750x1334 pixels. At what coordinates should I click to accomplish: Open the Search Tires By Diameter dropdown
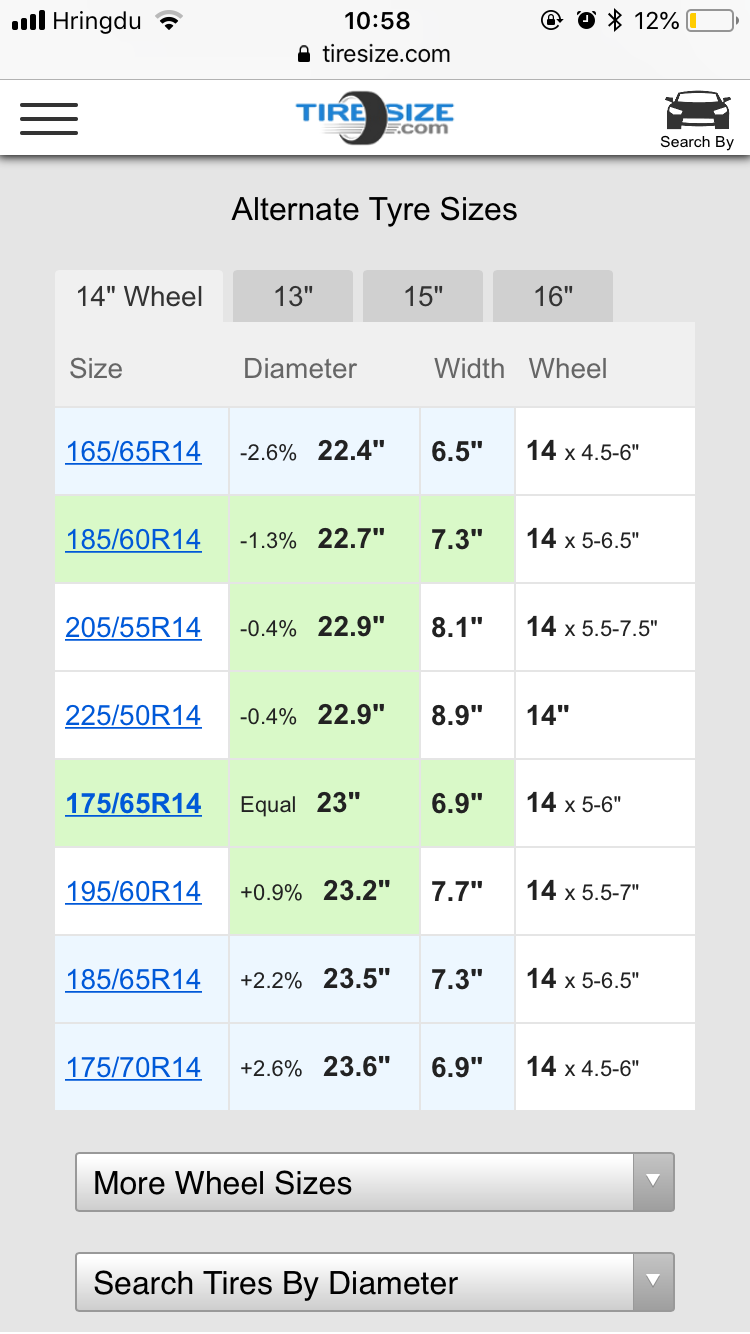(x=375, y=1283)
